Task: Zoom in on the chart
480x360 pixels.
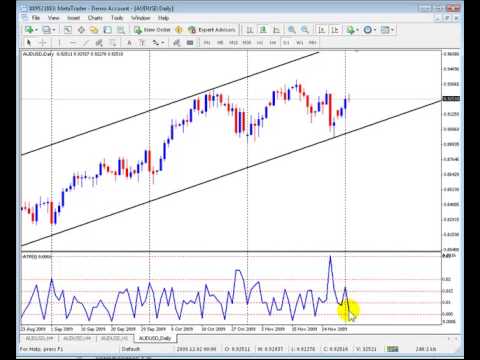Action: click(292, 30)
